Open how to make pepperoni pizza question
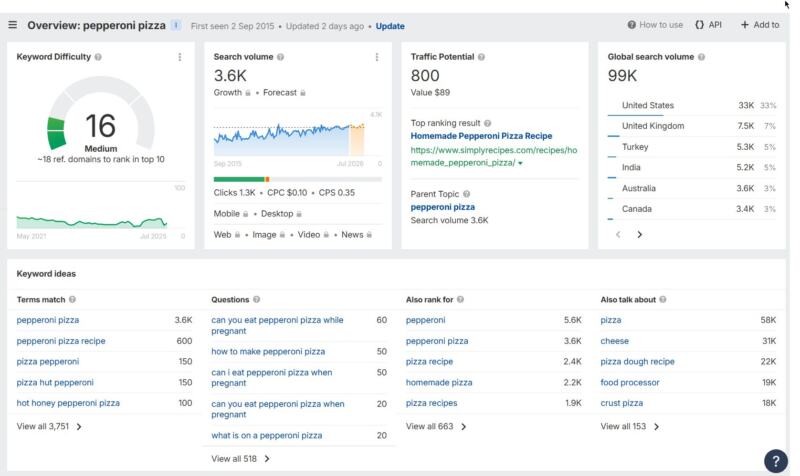This screenshot has height=476, width=800. [x=268, y=352]
